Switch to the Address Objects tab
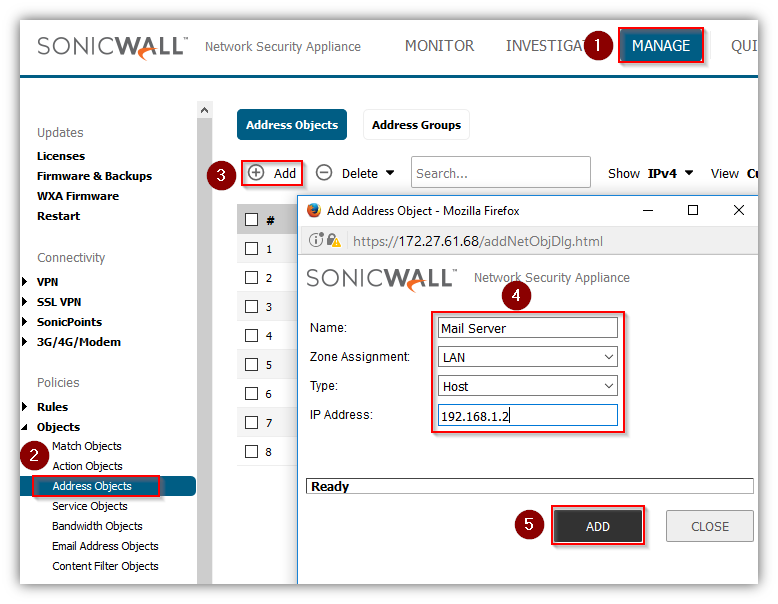This screenshot has width=778, height=604. (292, 125)
